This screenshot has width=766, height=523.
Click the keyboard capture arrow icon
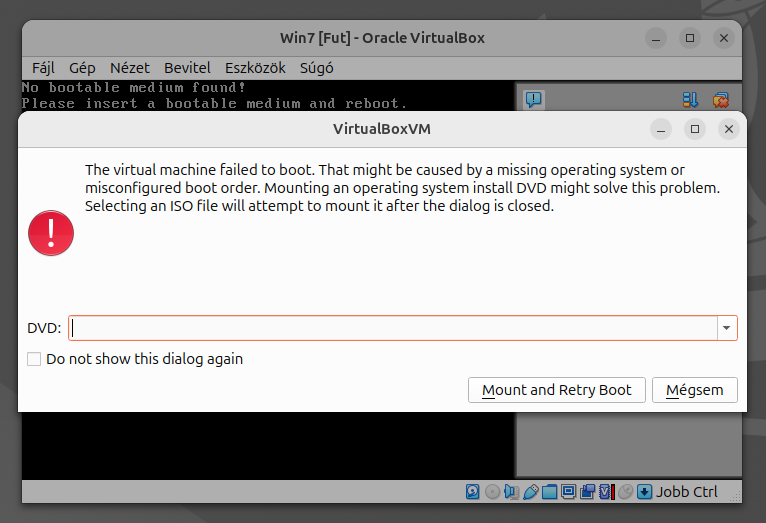[645, 492]
